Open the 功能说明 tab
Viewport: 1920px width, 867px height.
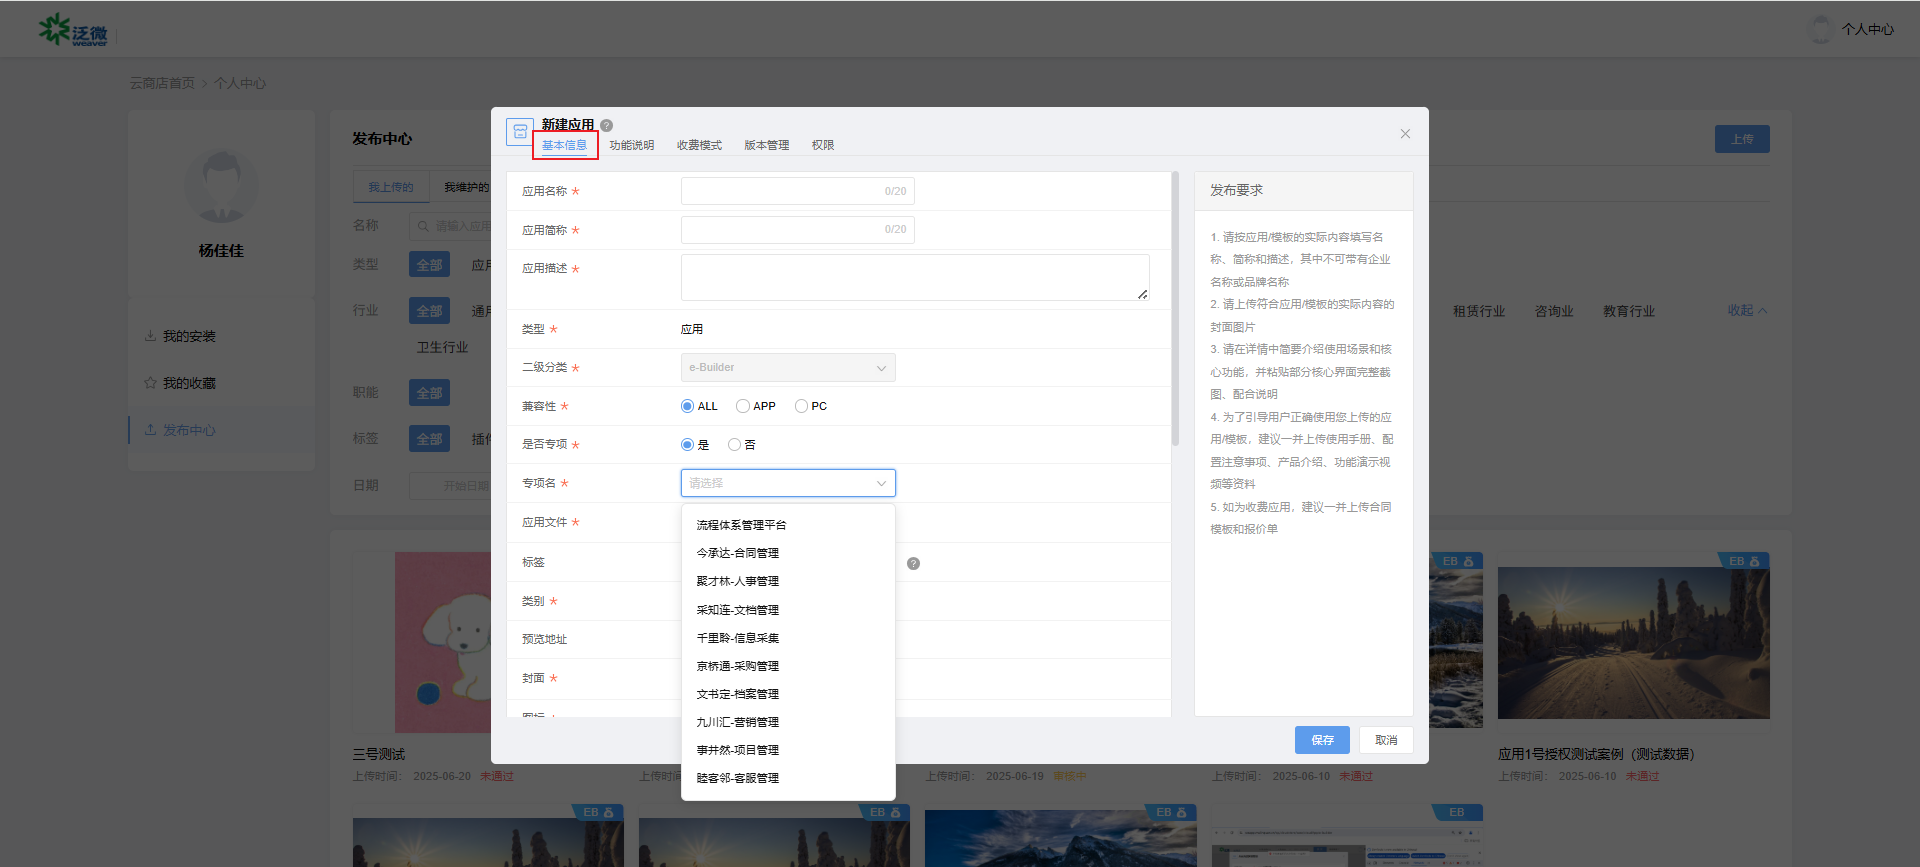point(632,145)
